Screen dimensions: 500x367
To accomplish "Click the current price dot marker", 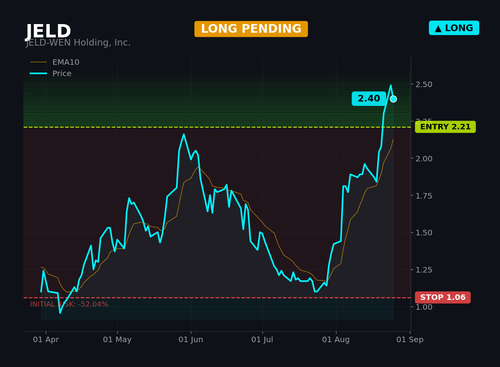I will [x=393, y=99].
